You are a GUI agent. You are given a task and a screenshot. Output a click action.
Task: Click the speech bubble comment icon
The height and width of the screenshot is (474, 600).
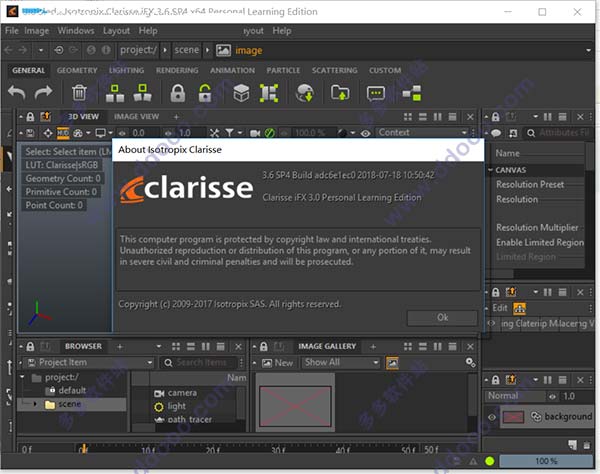(375, 93)
